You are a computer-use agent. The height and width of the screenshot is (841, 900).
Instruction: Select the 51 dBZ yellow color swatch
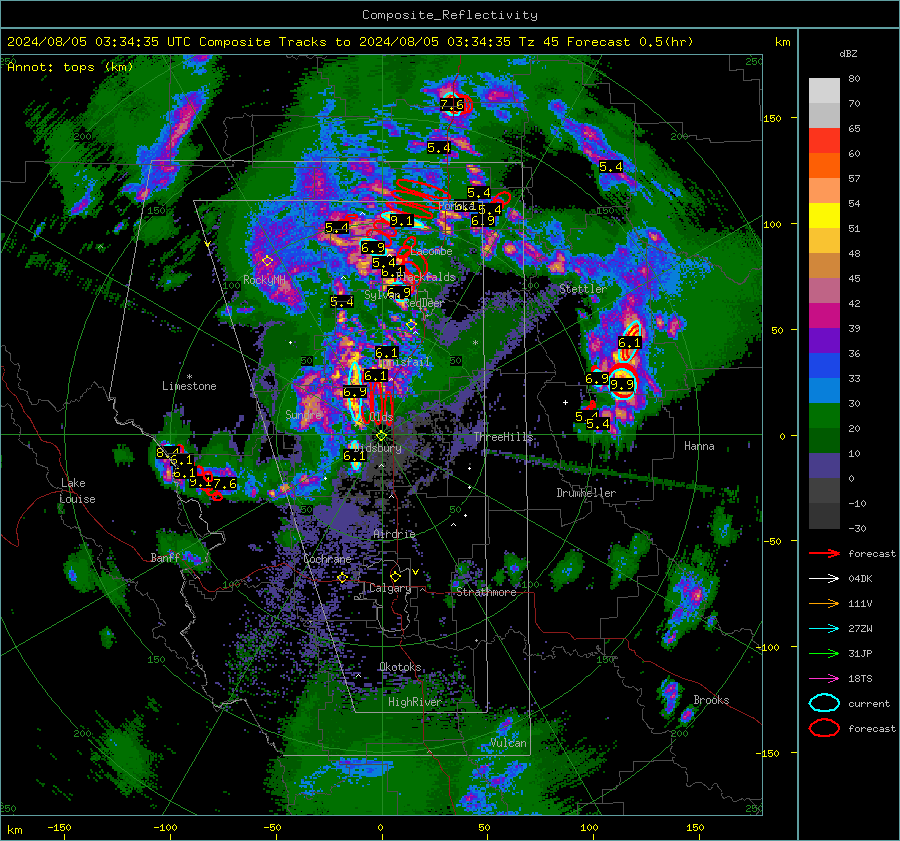click(x=824, y=215)
